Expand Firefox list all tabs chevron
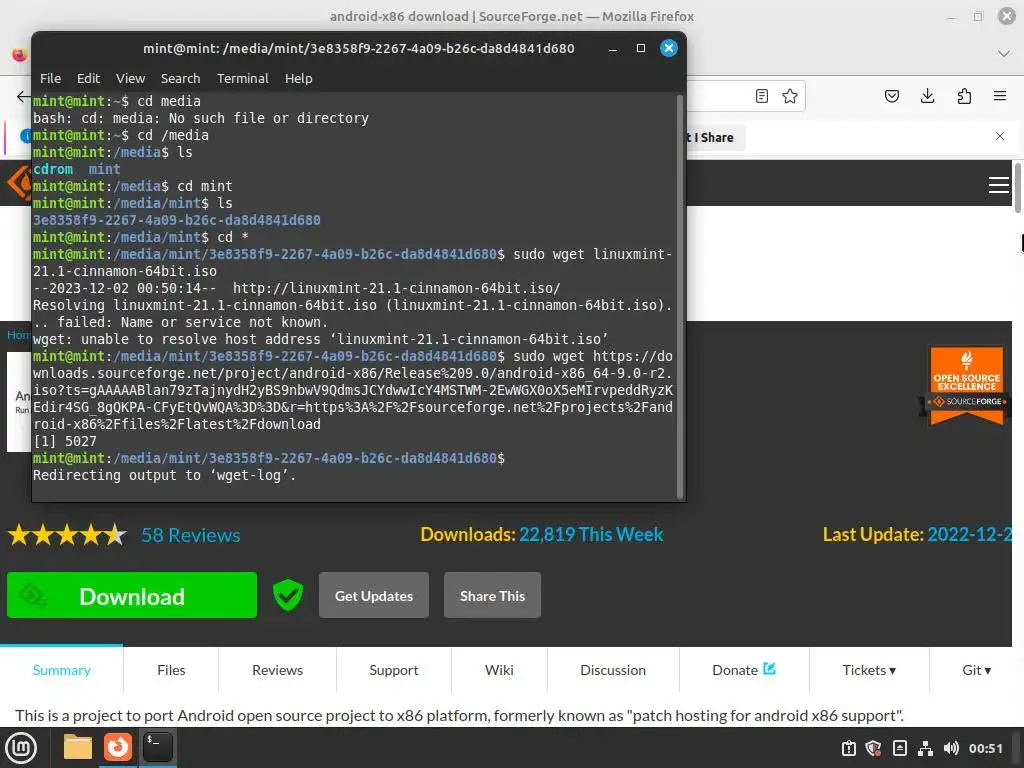The image size is (1024, 768). pos(1004,54)
